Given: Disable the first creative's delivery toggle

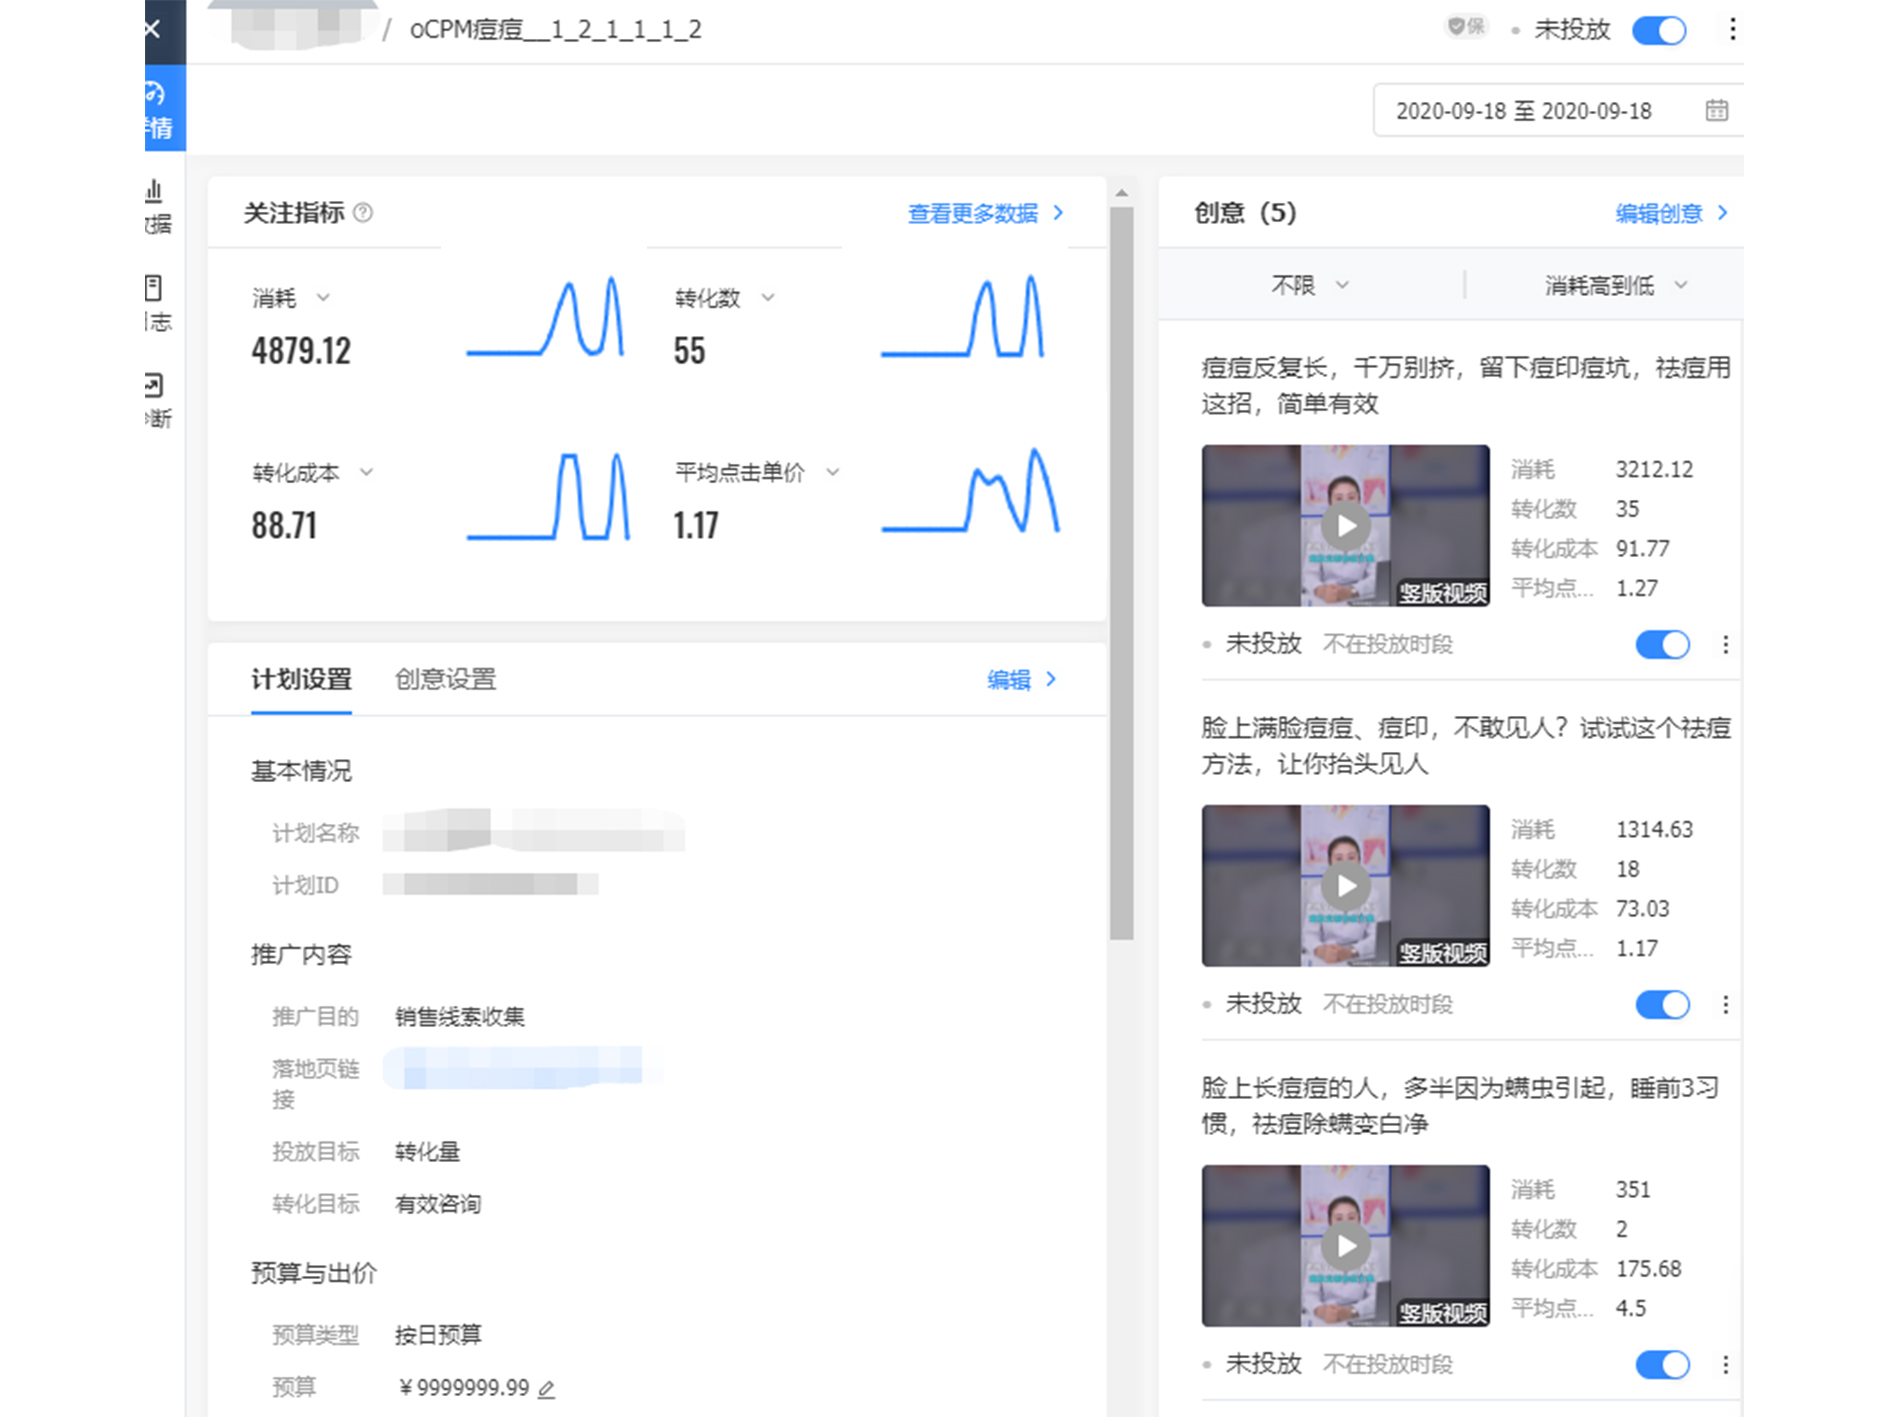Looking at the screenshot, I should [1661, 645].
